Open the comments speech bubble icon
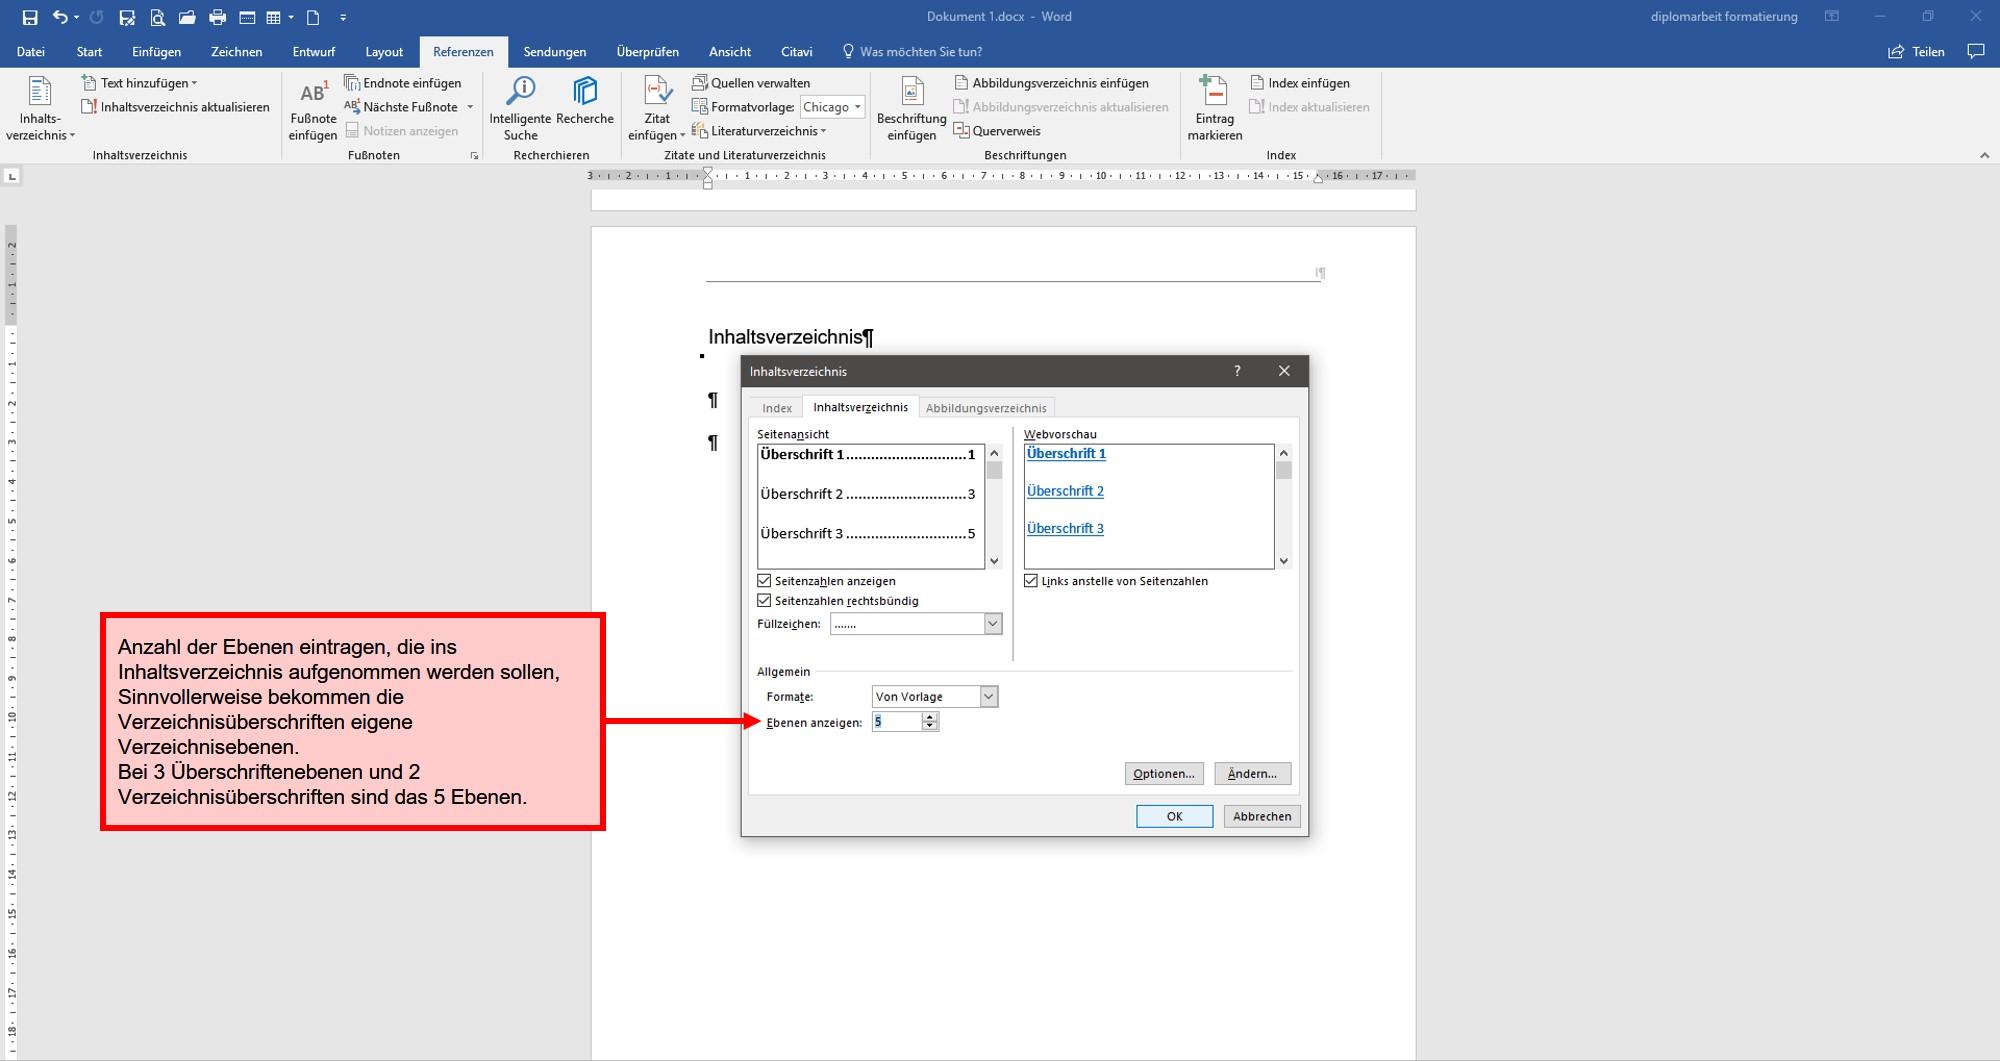 coord(1976,51)
